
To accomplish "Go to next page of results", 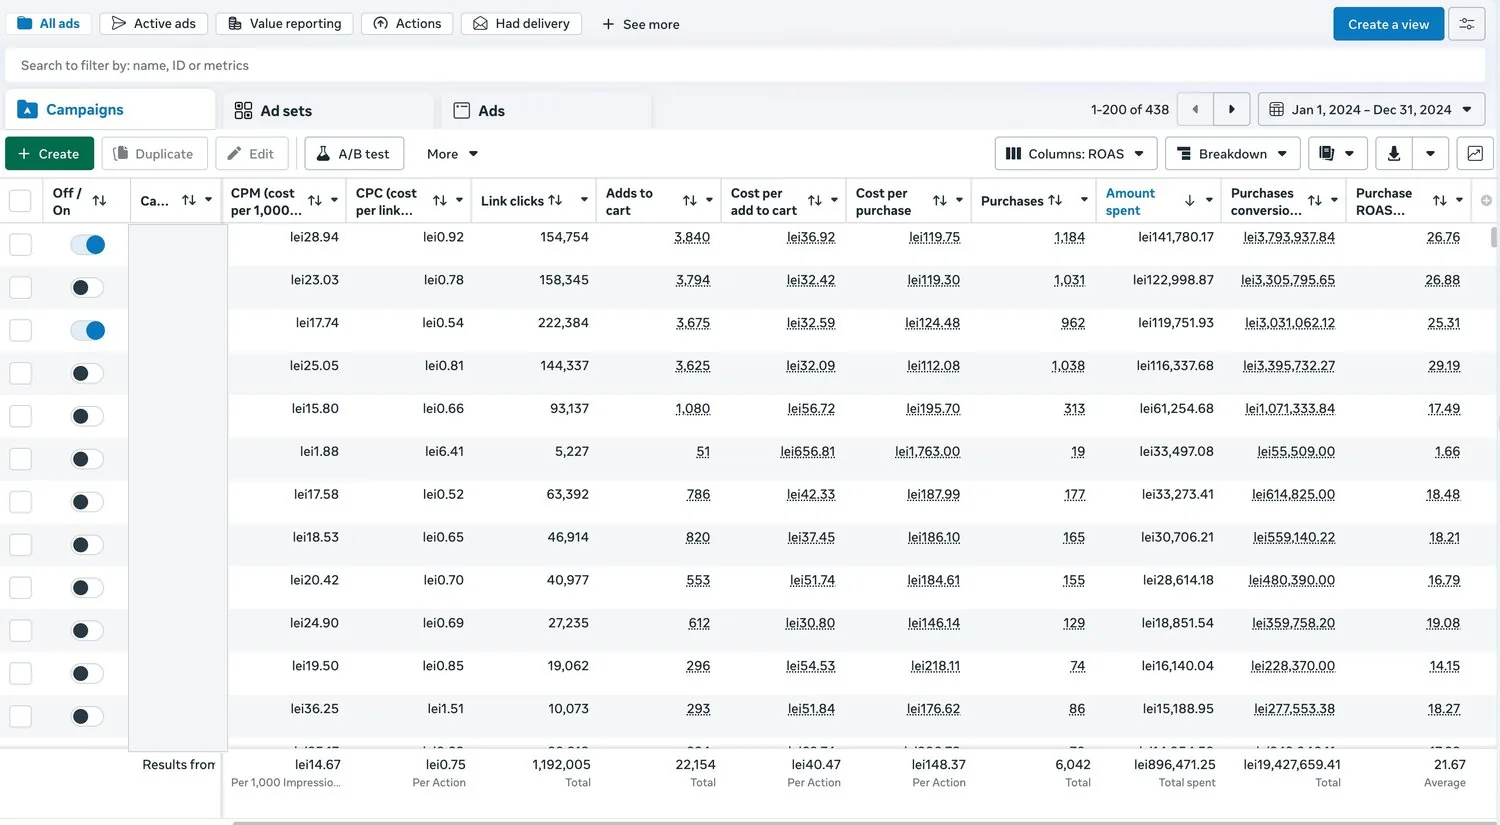I will (x=1232, y=110).
